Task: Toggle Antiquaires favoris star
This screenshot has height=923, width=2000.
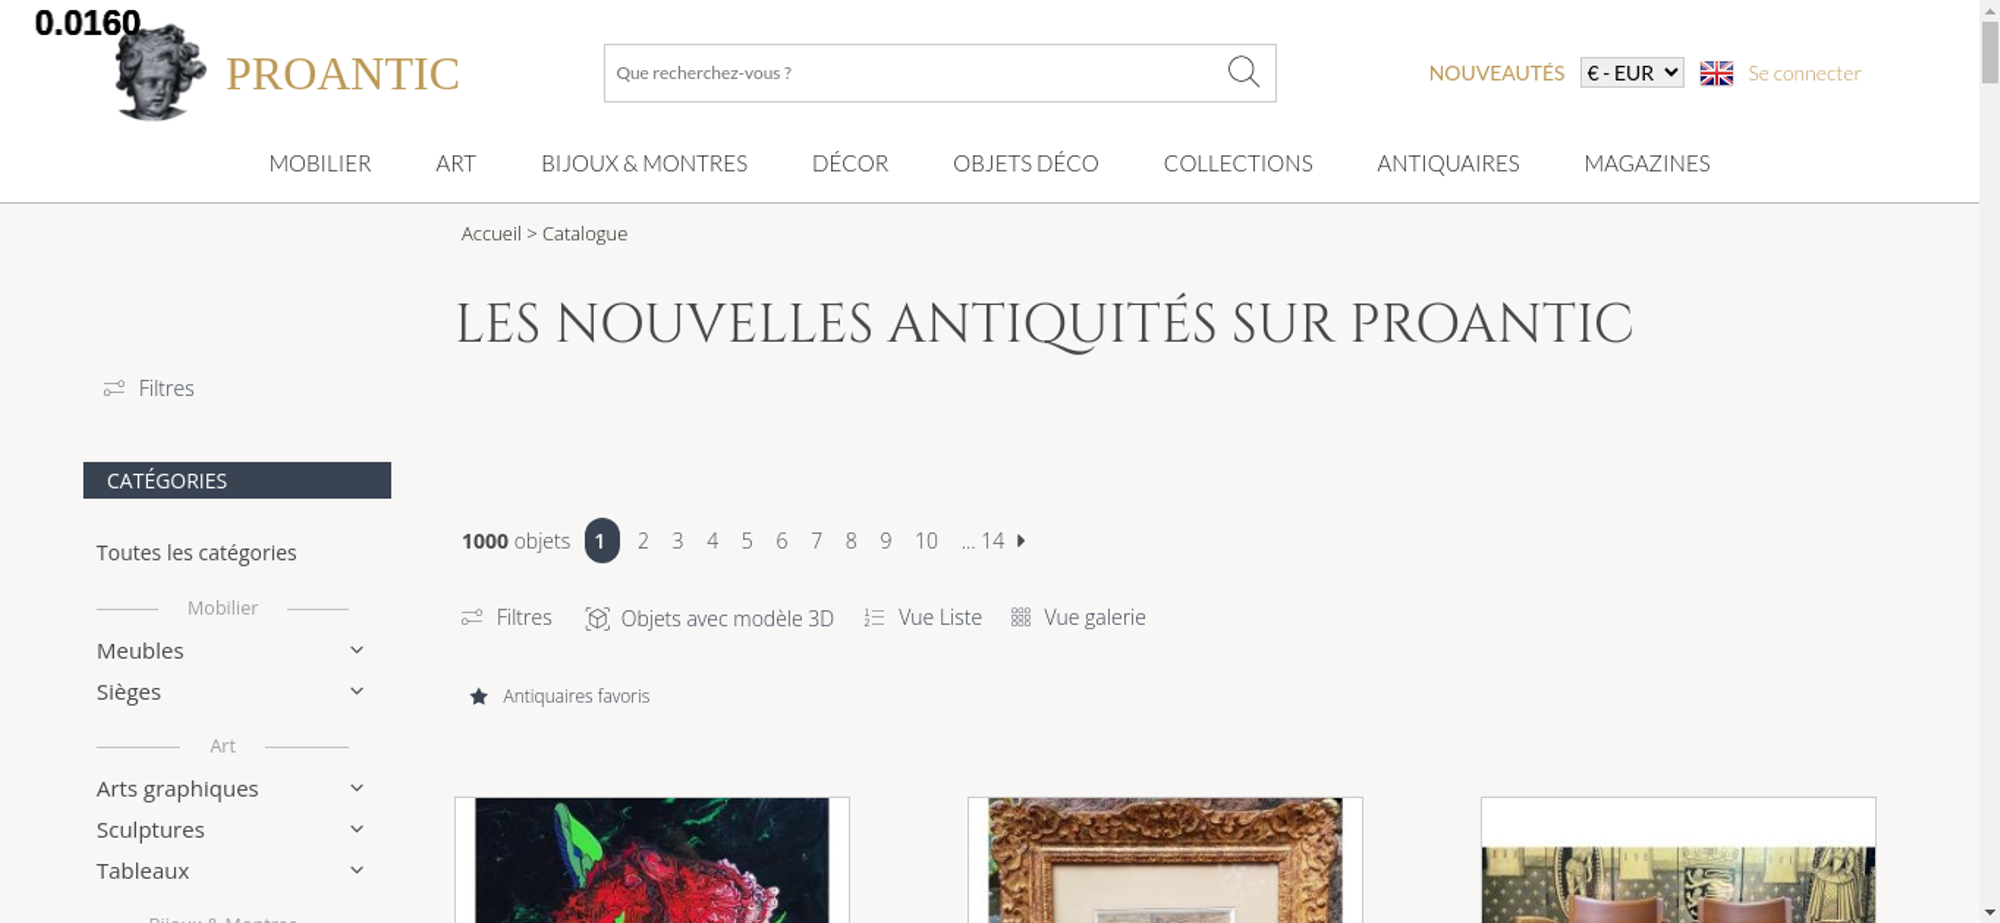Action: tap(479, 696)
